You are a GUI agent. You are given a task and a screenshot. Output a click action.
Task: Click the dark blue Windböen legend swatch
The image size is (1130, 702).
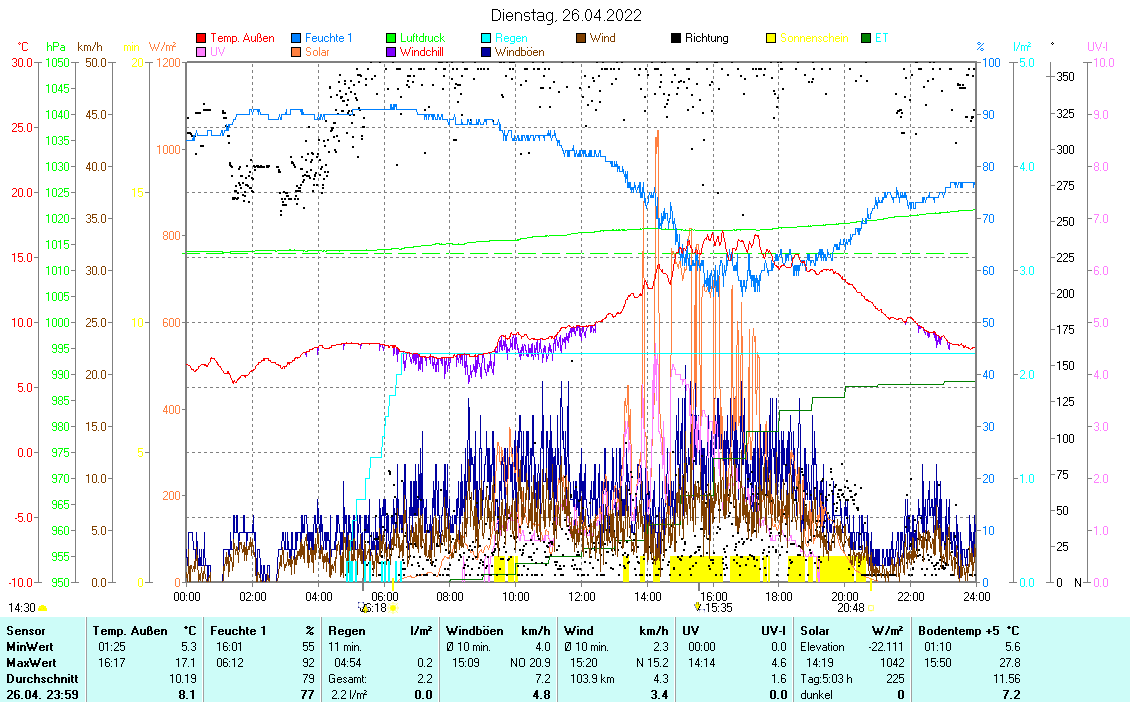[487, 51]
